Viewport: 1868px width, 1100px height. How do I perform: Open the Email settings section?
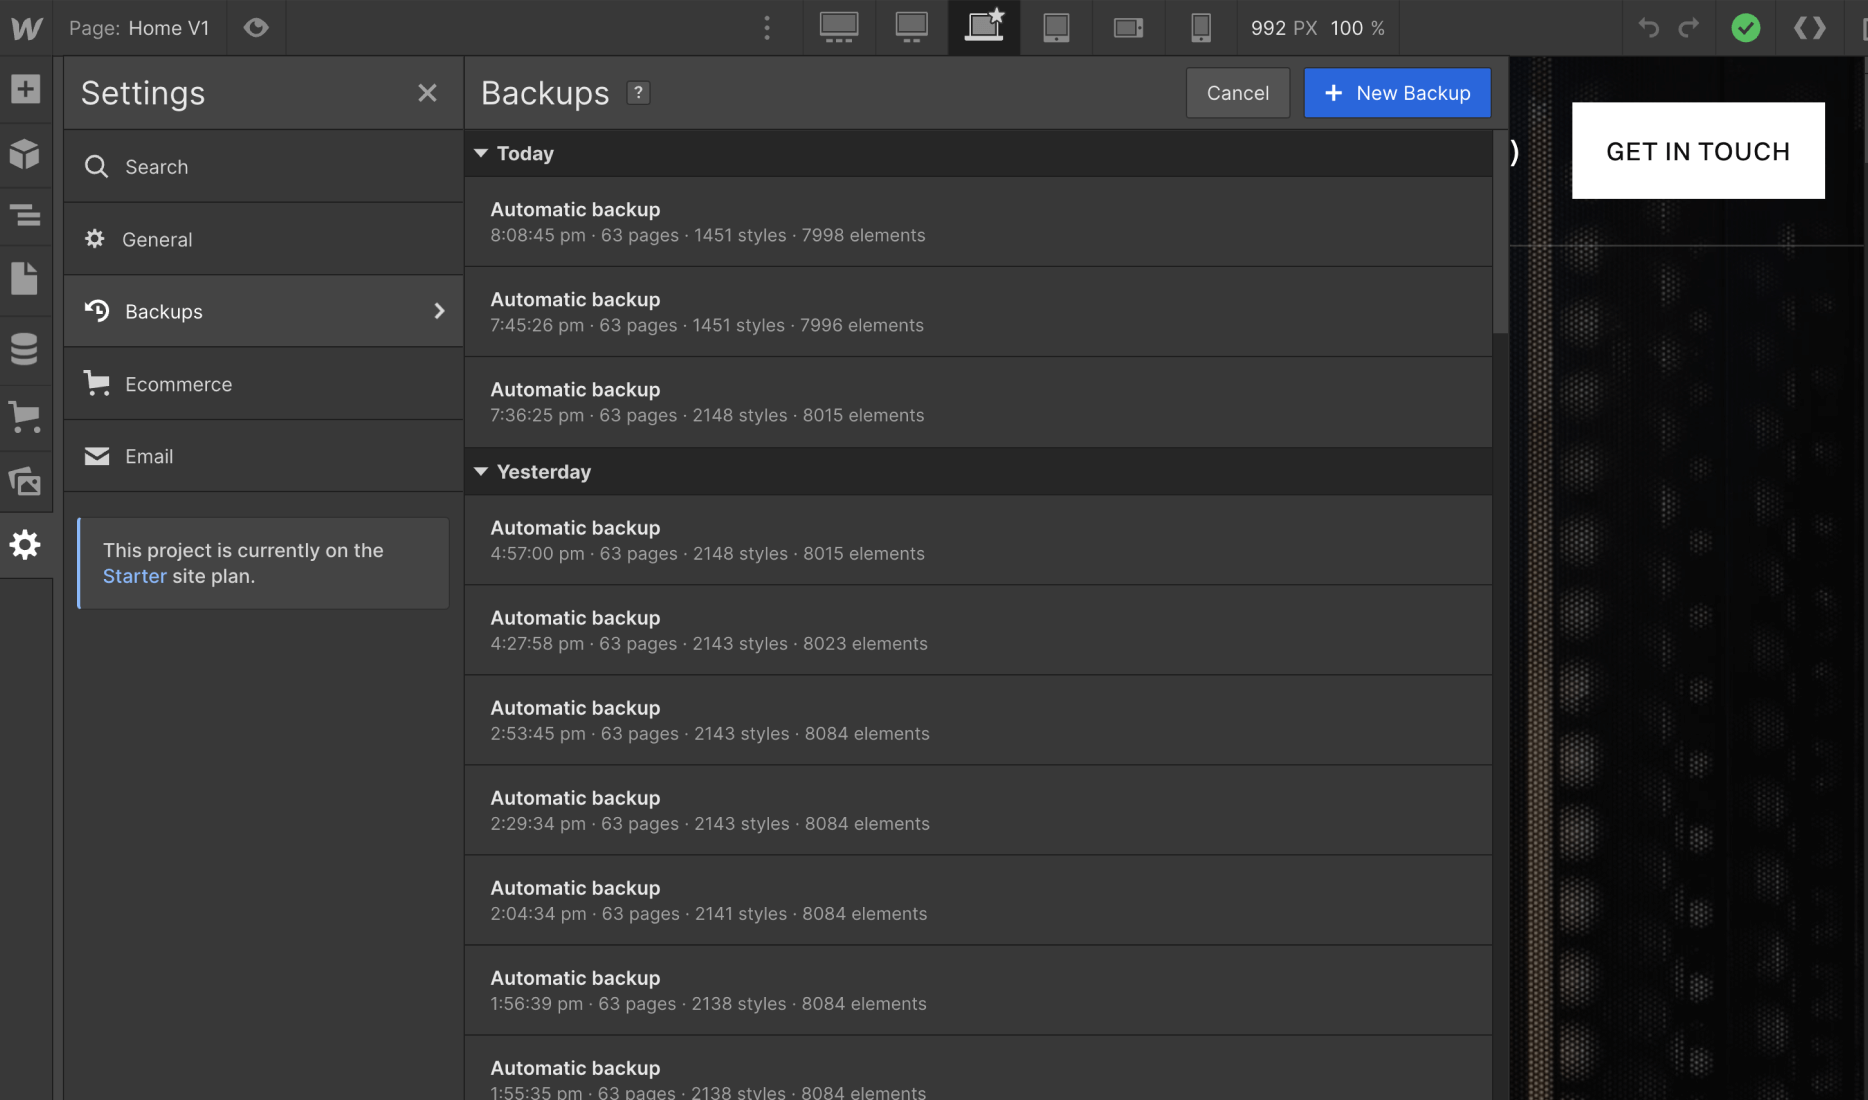pos(149,456)
